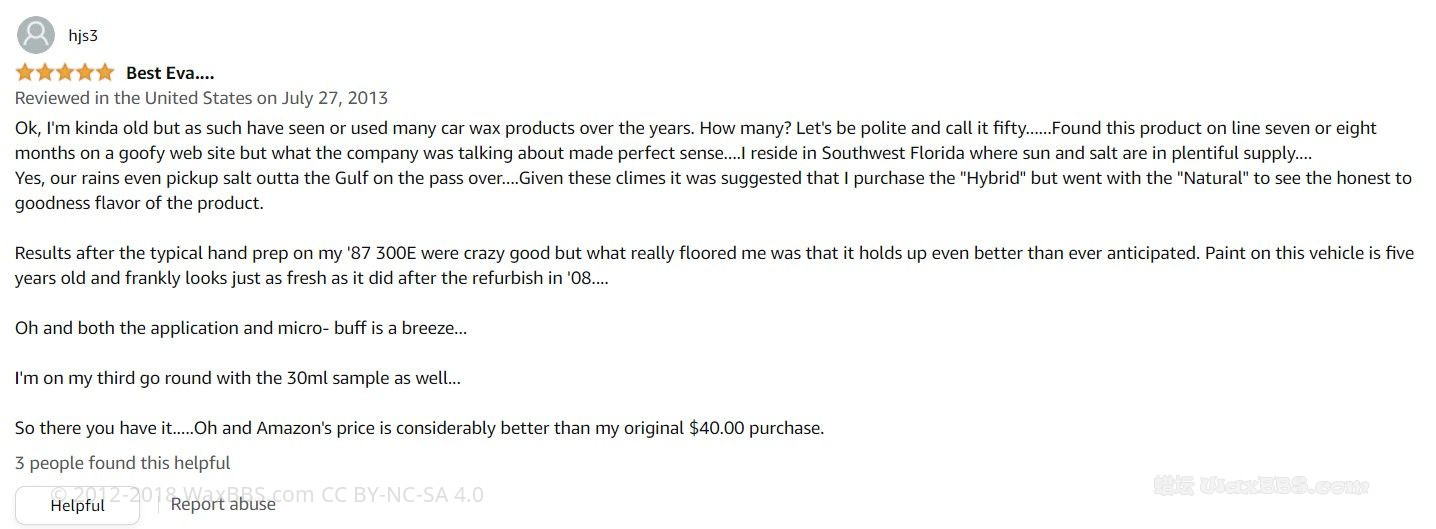Click the second rating star
The width and height of the screenshot is (1436, 529).
45,72
